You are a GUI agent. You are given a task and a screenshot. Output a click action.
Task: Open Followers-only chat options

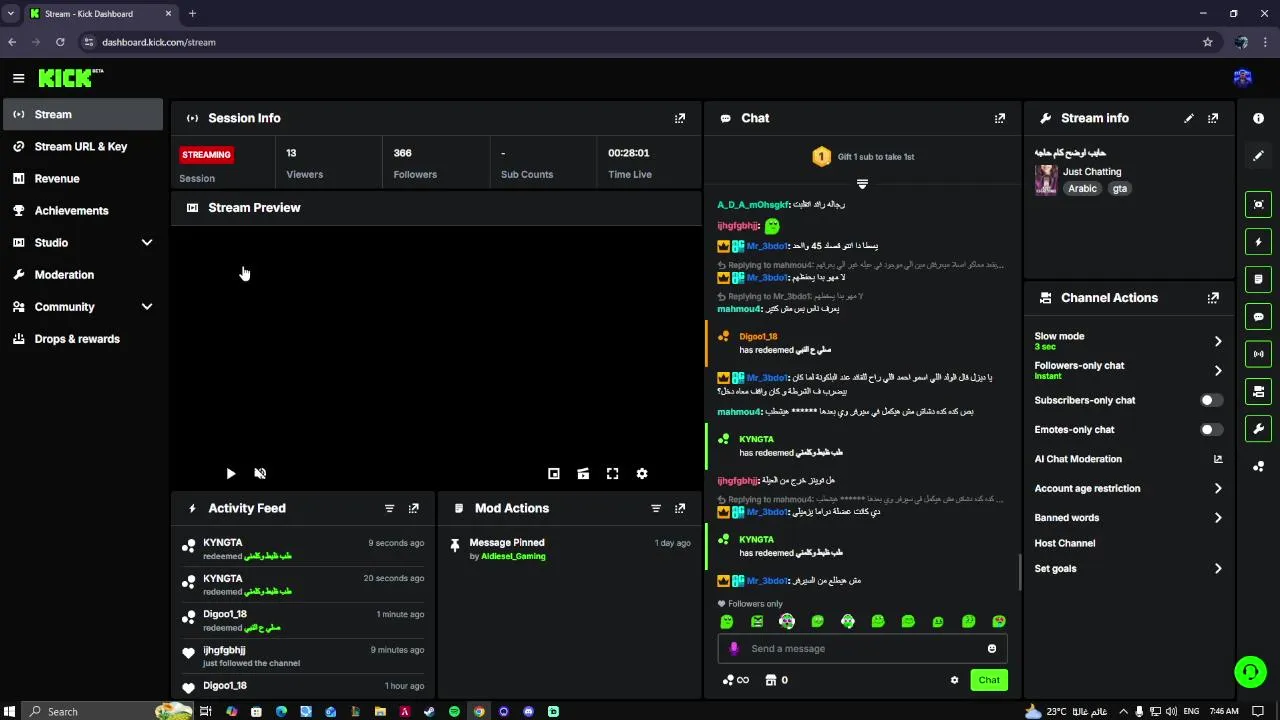coord(1128,370)
